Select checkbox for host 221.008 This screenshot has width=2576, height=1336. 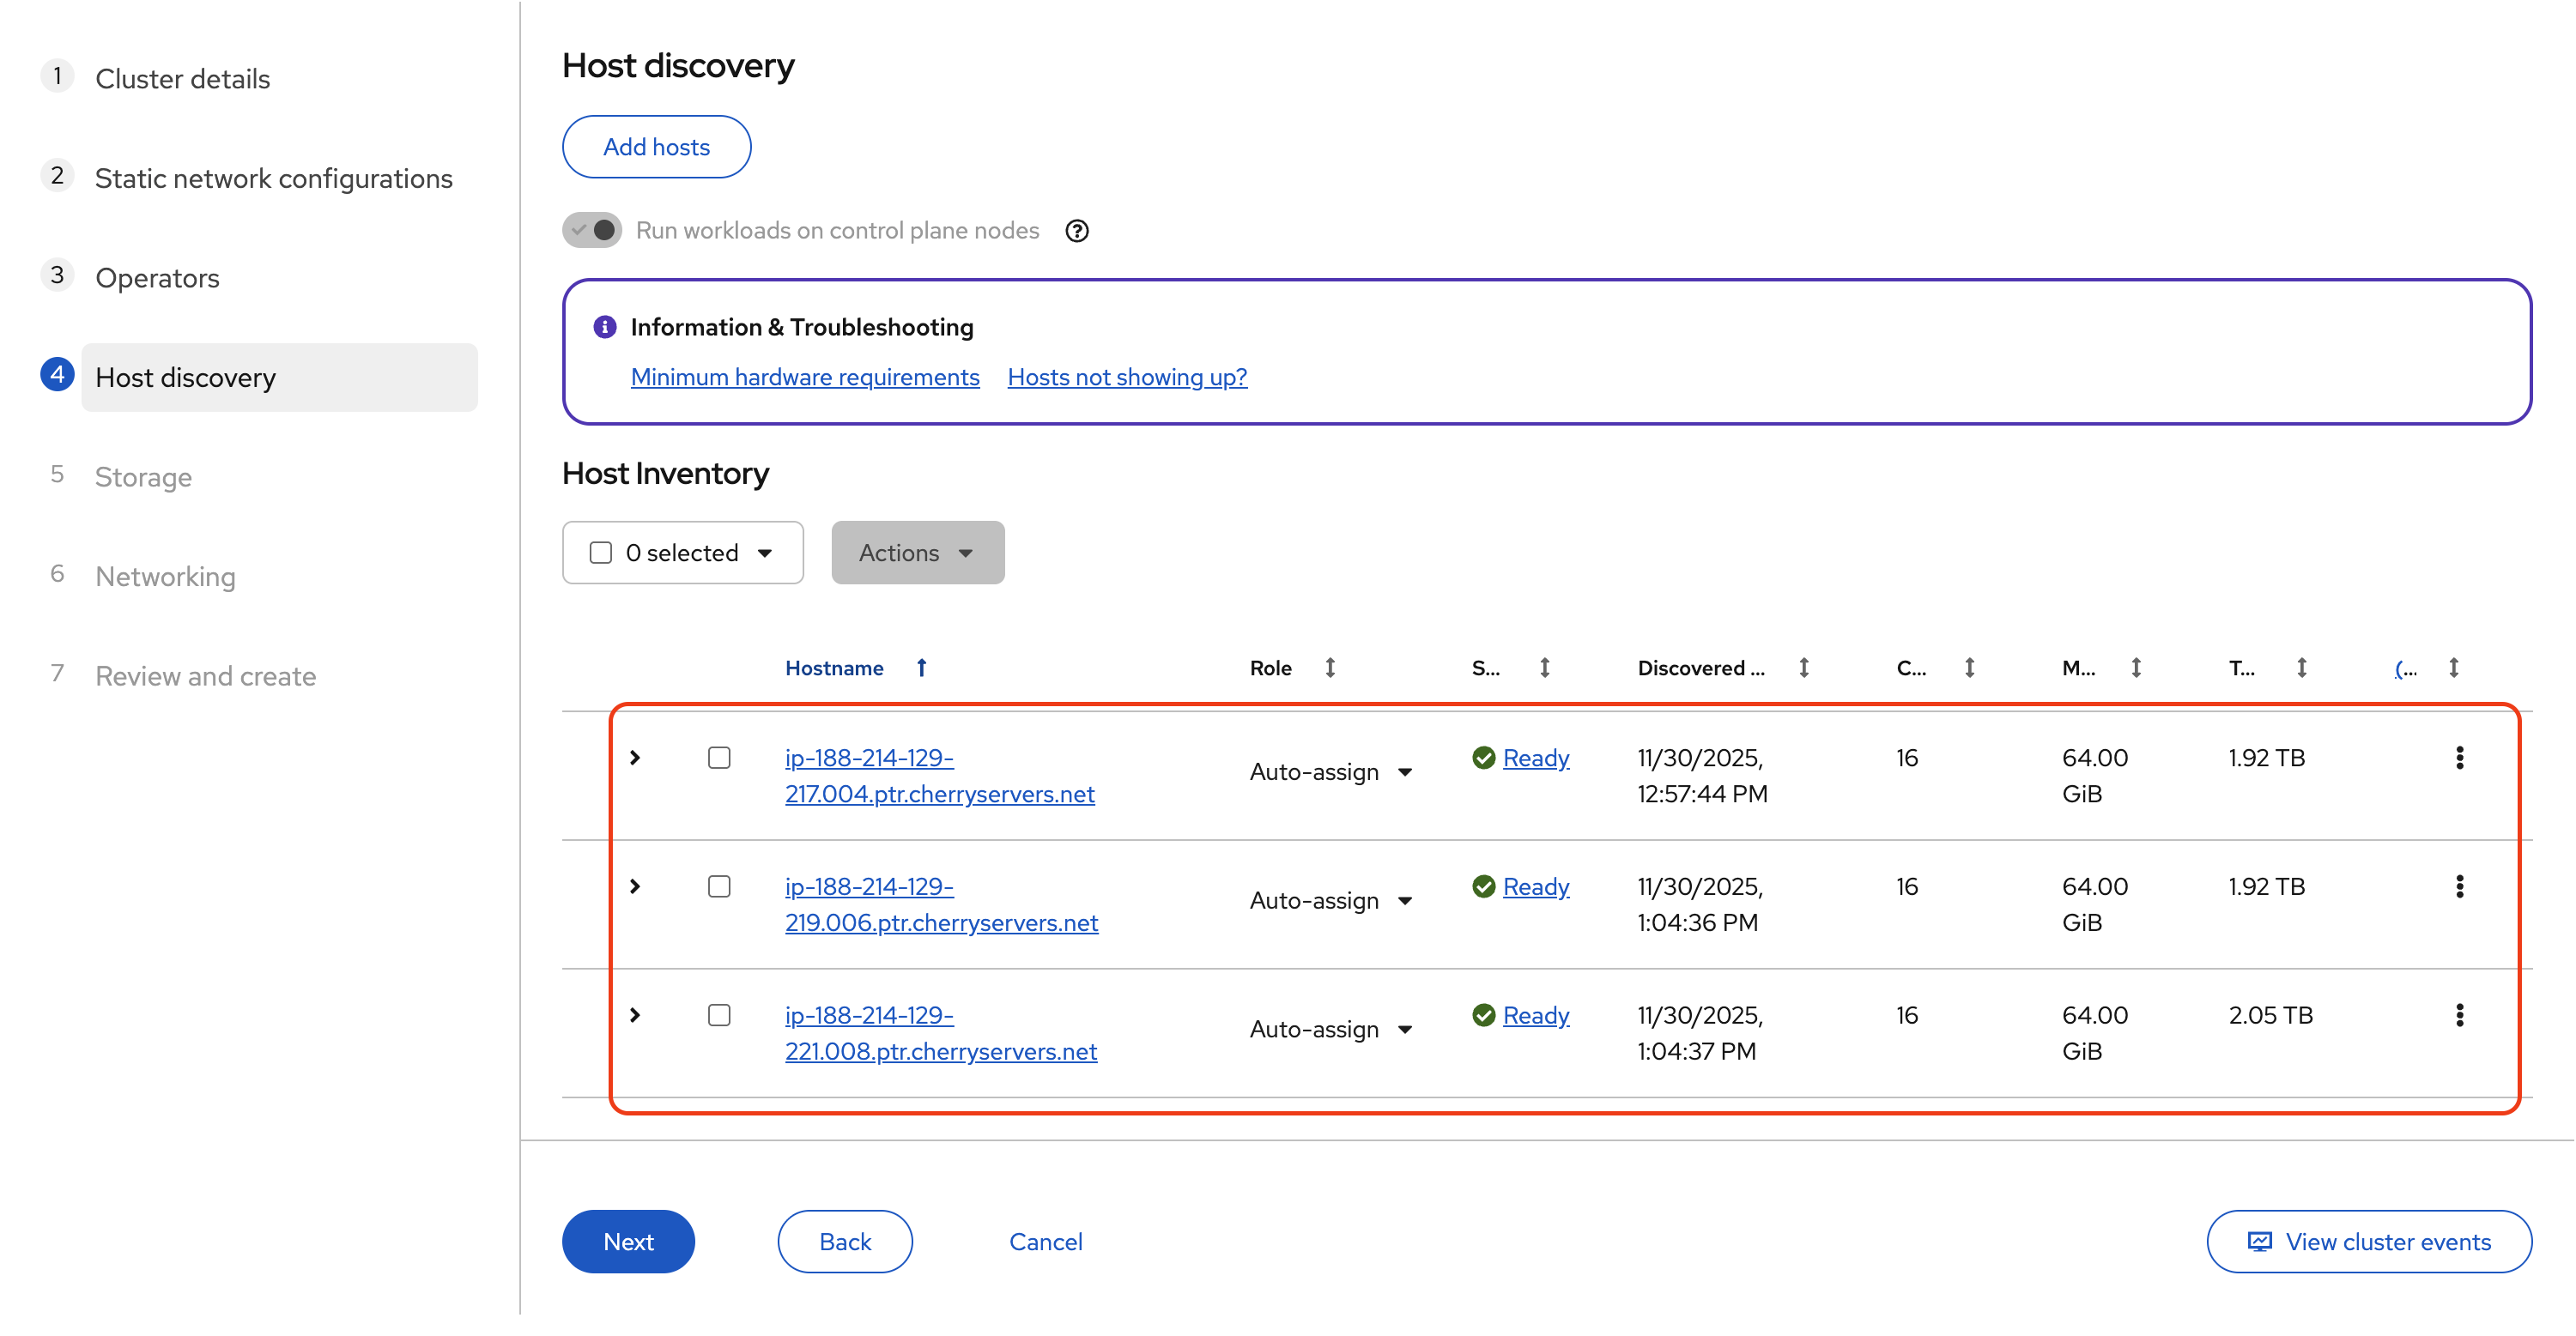719,1015
